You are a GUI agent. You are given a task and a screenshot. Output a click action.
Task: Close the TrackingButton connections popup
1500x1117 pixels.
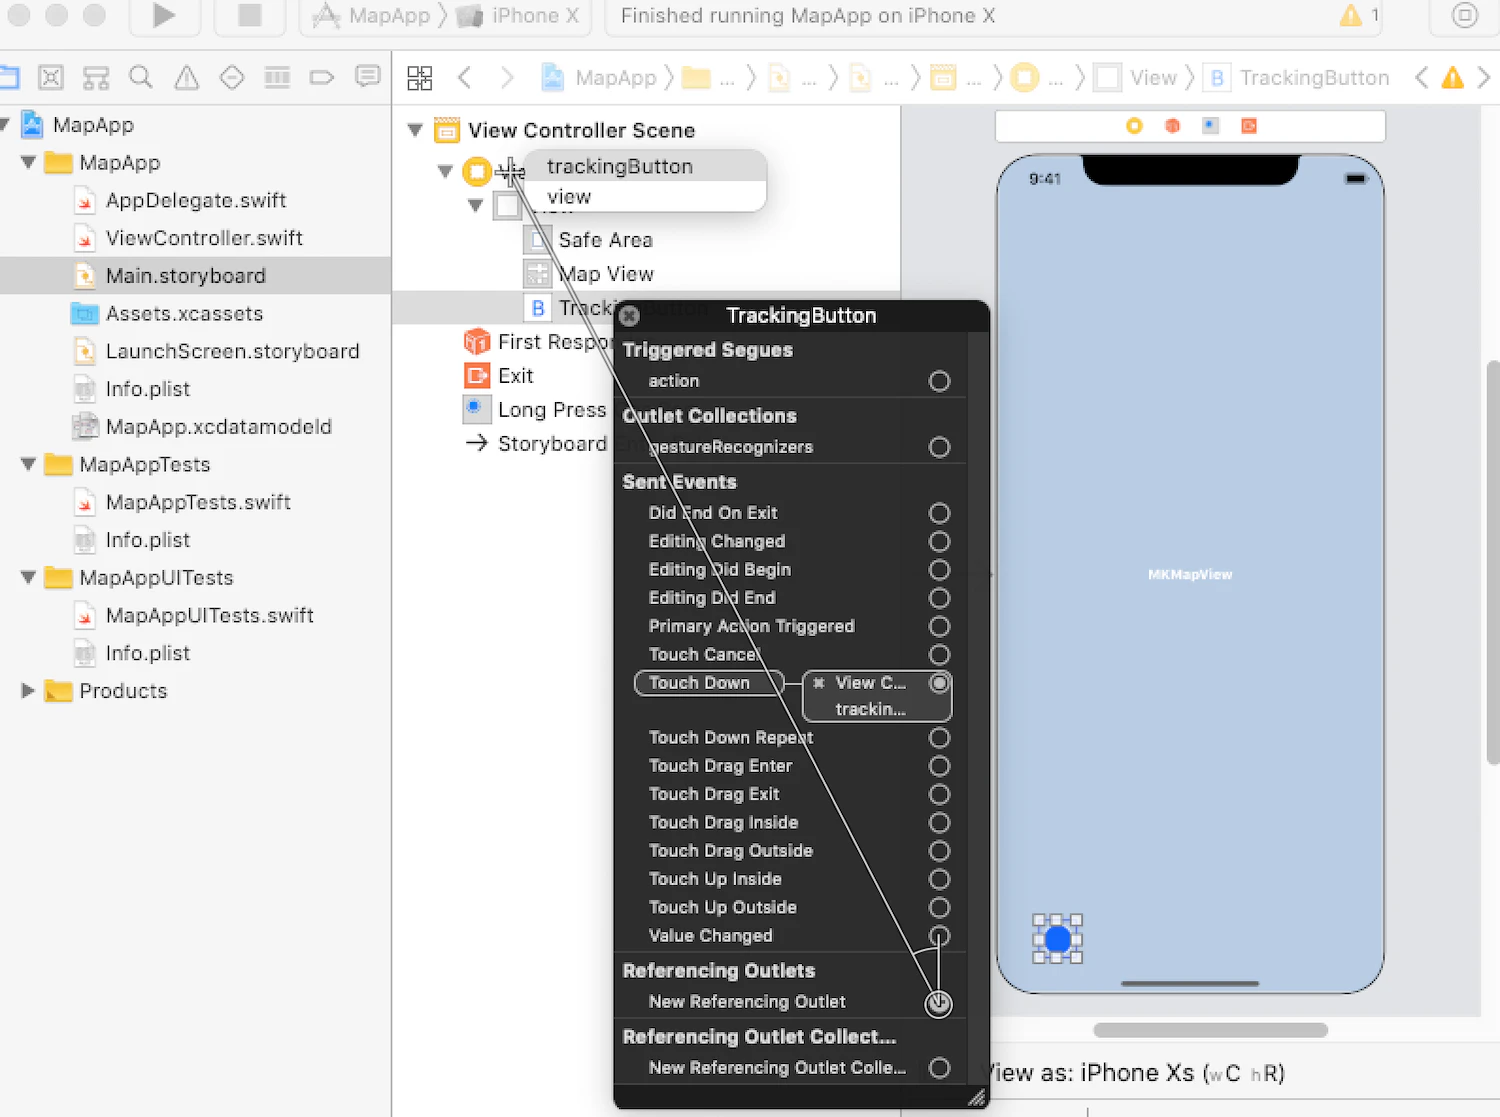(629, 316)
